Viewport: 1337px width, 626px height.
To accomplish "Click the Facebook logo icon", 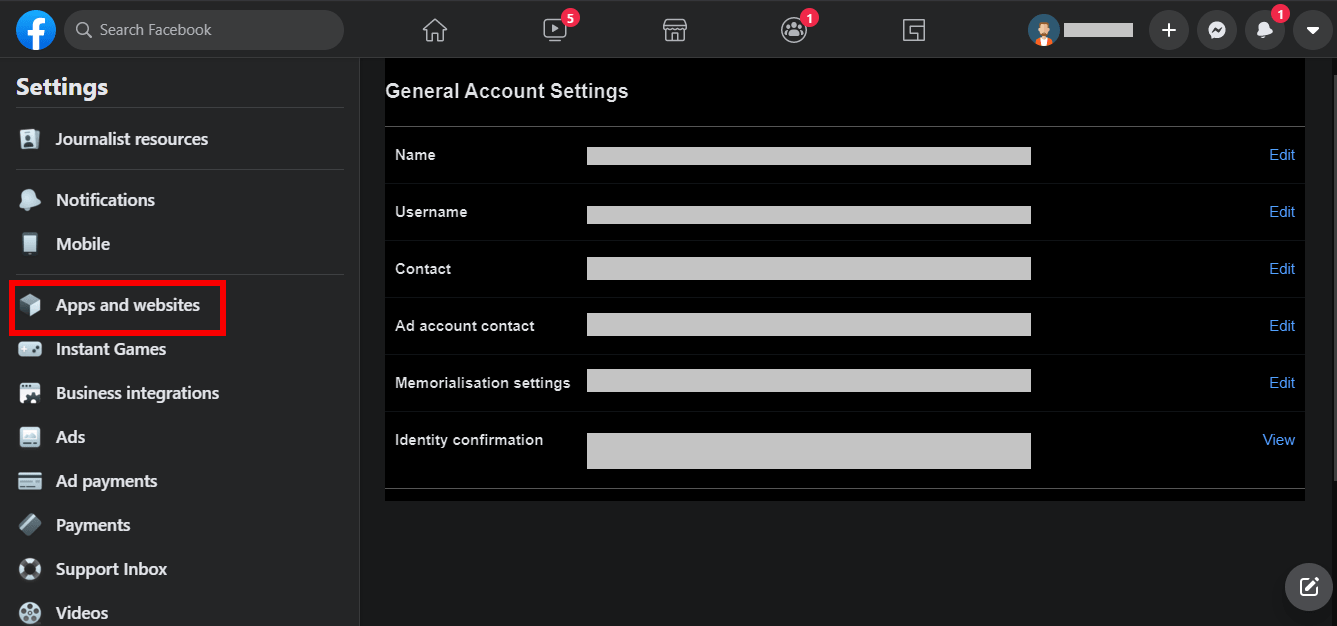I will pos(36,30).
